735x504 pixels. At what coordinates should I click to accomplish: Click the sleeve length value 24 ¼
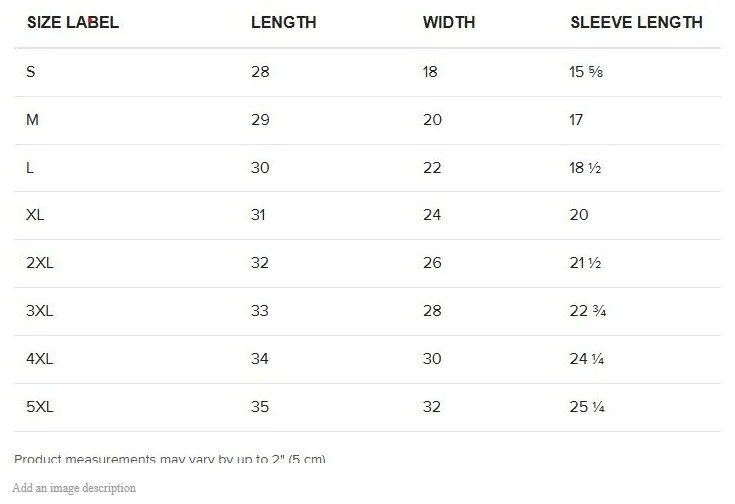tap(587, 359)
